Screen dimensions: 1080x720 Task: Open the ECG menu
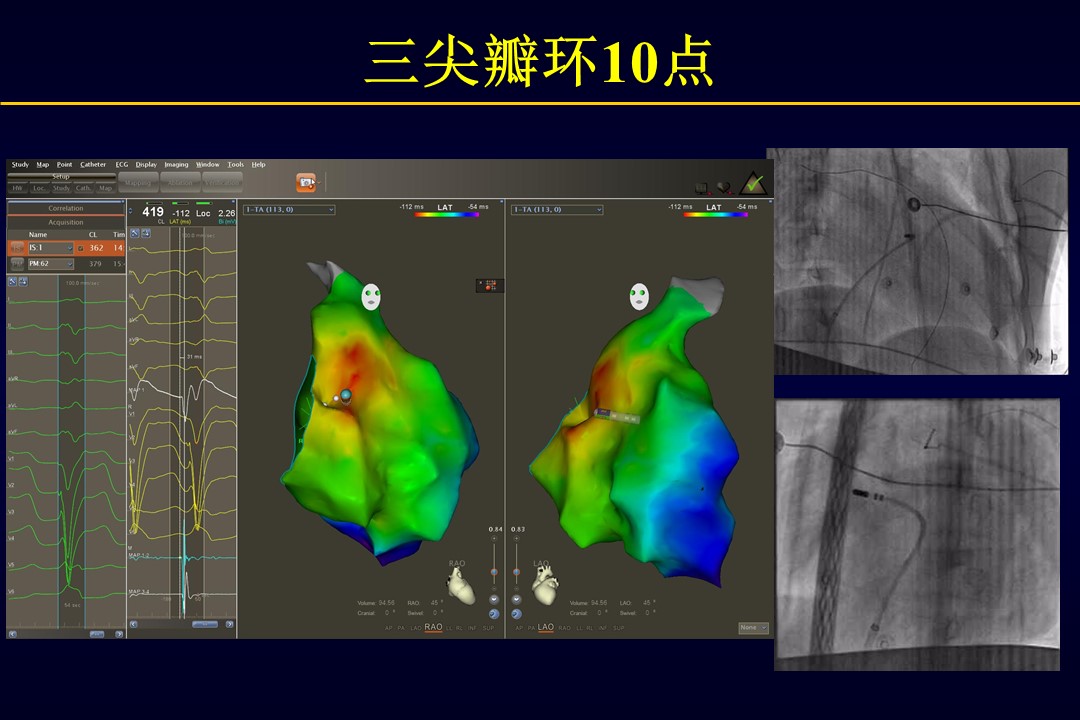coord(122,165)
